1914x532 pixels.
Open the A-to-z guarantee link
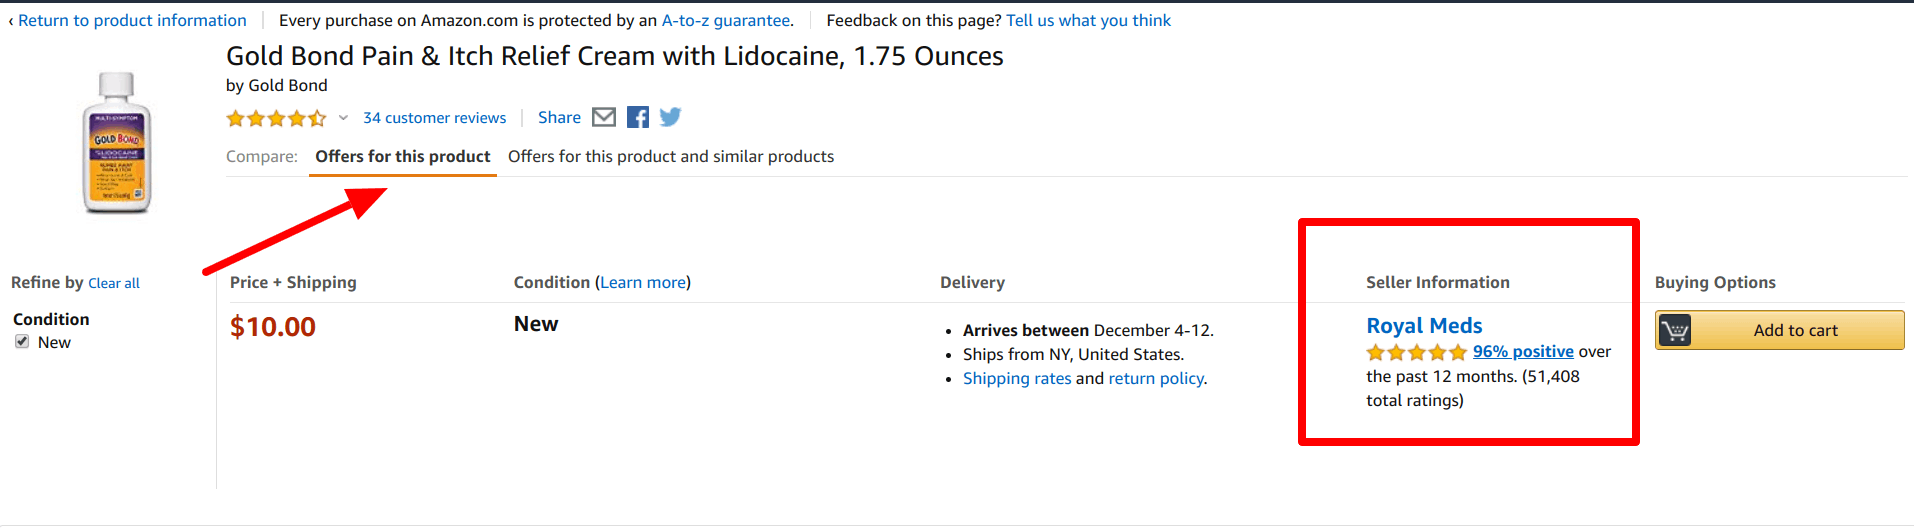click(x=726, y=20)
